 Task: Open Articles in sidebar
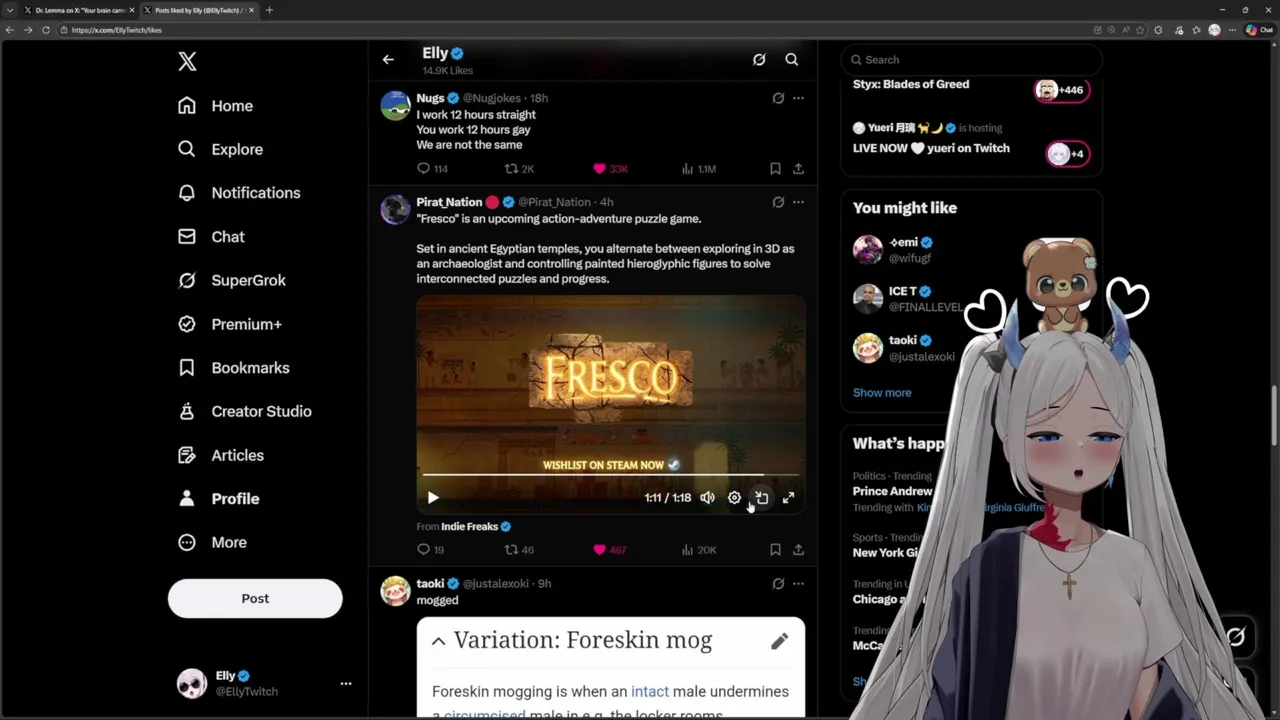(x=221, y=455)
